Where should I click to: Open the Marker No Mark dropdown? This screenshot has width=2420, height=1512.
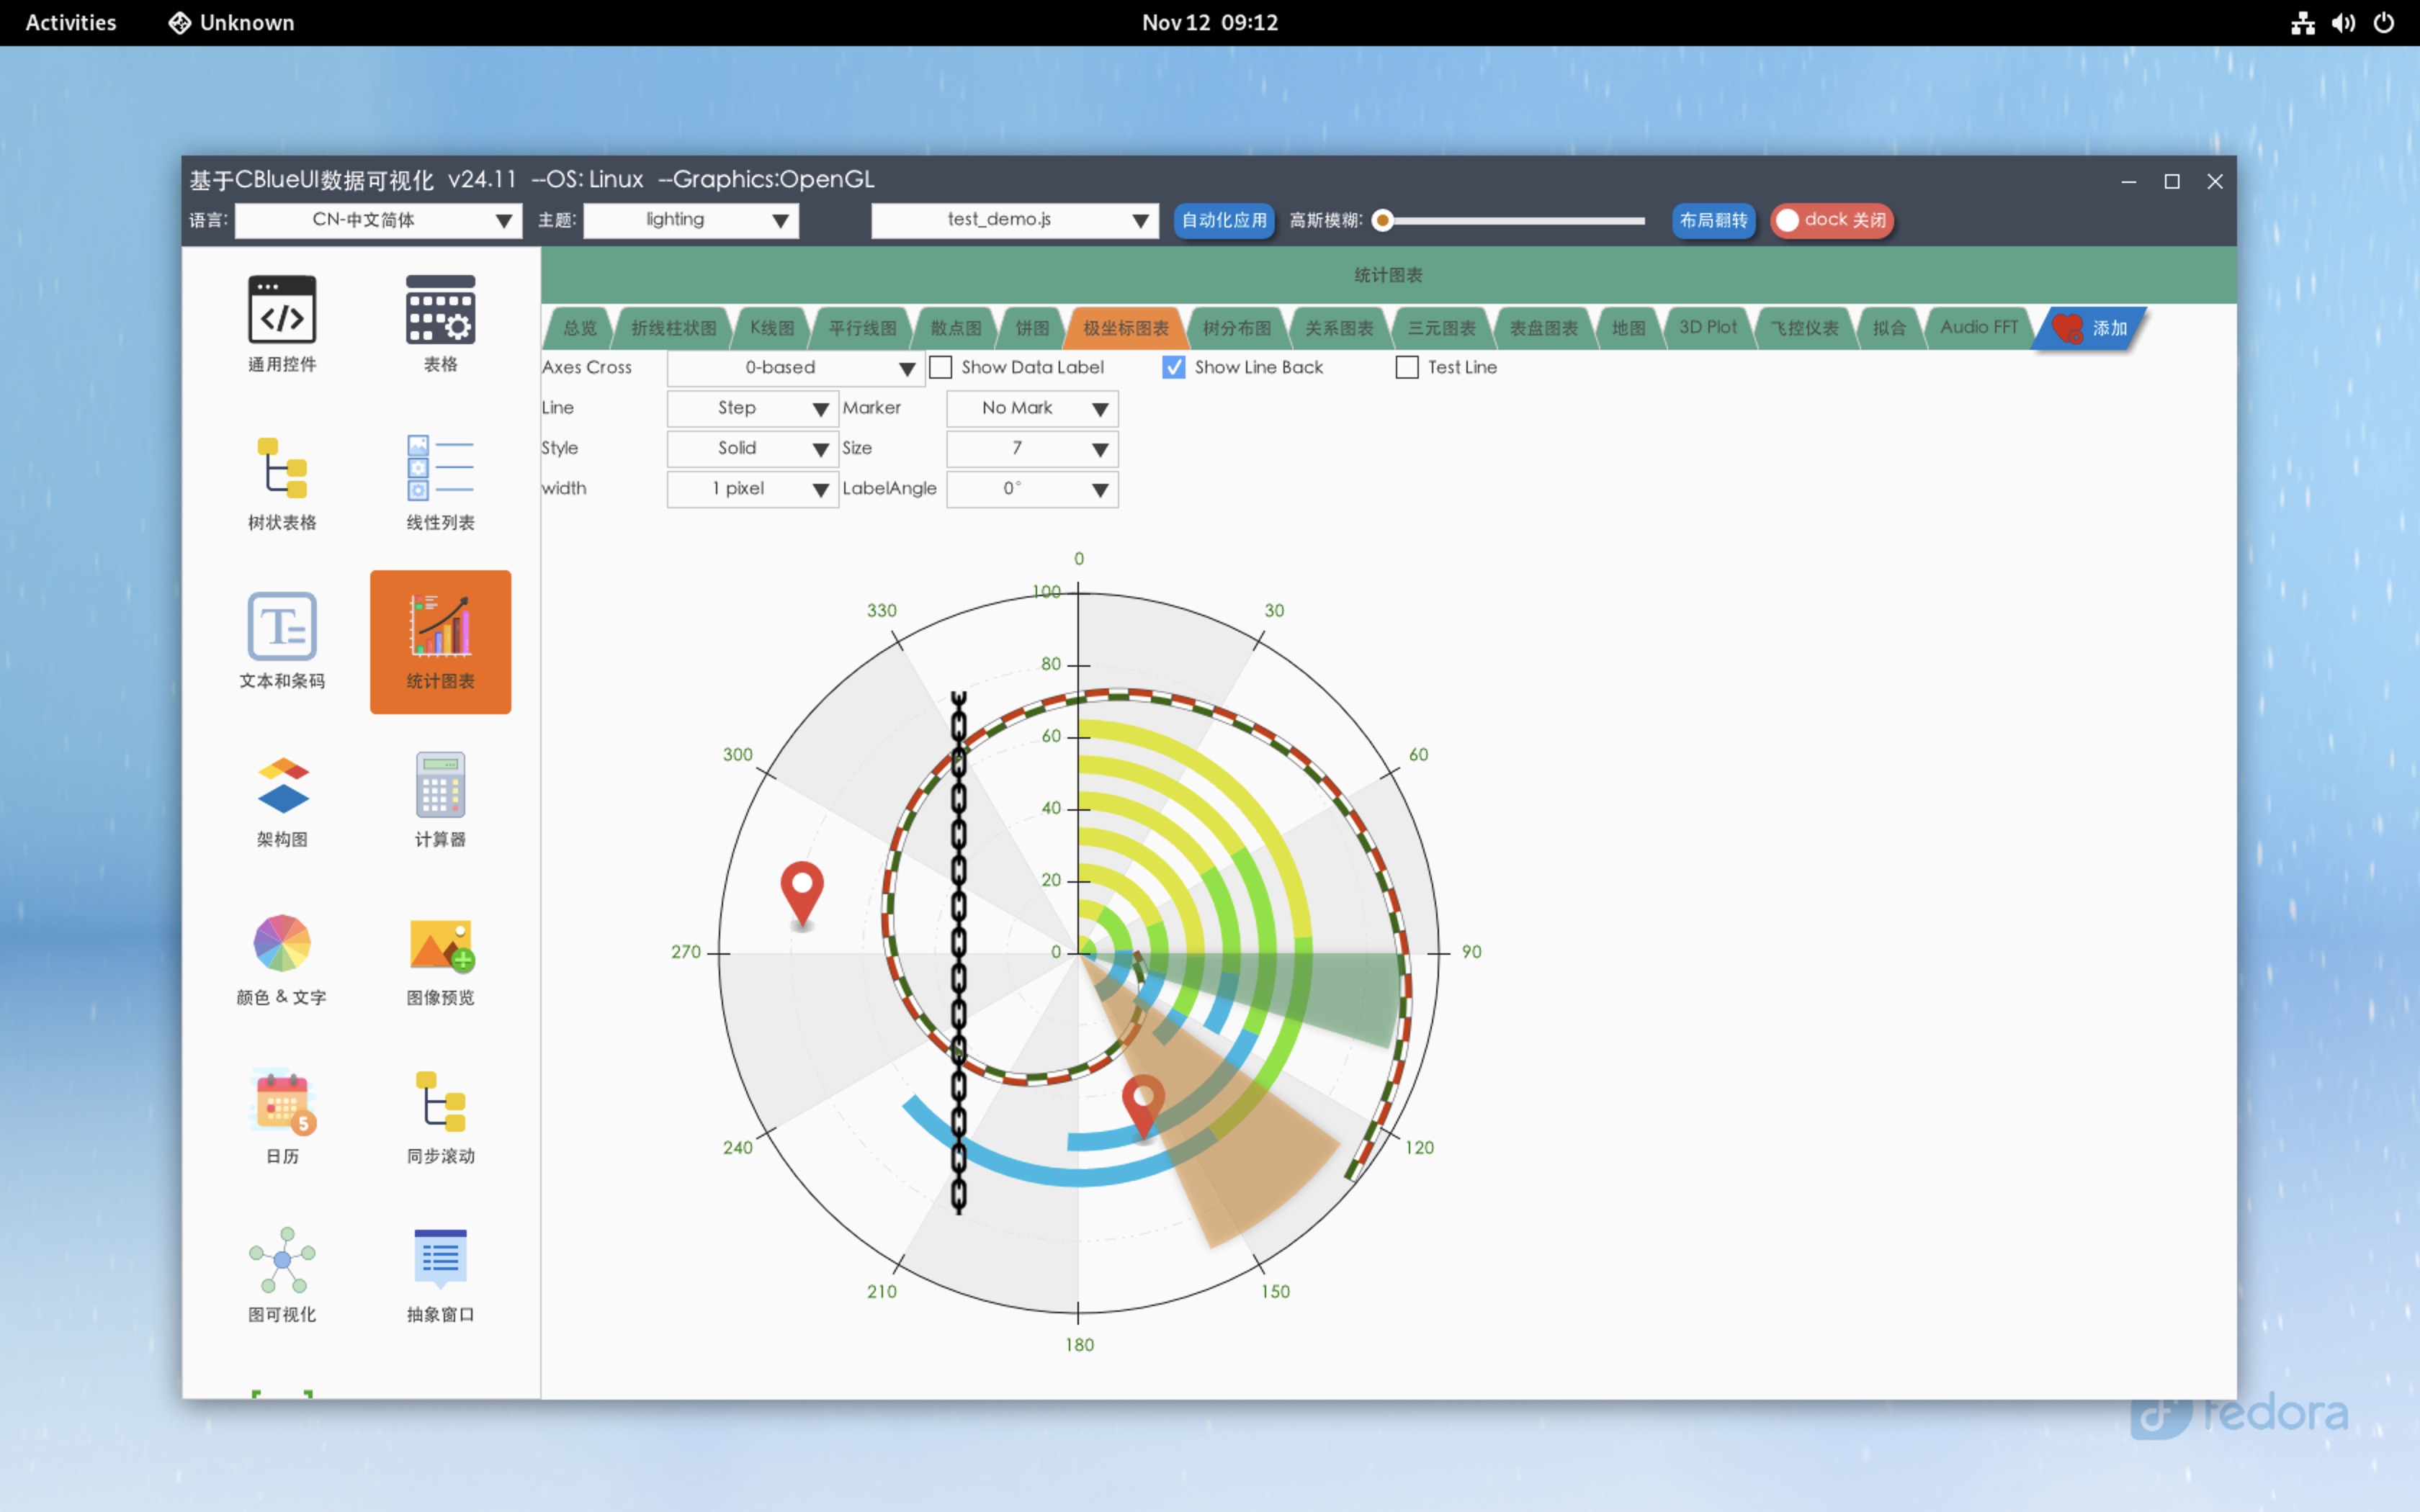point(1032,408)
